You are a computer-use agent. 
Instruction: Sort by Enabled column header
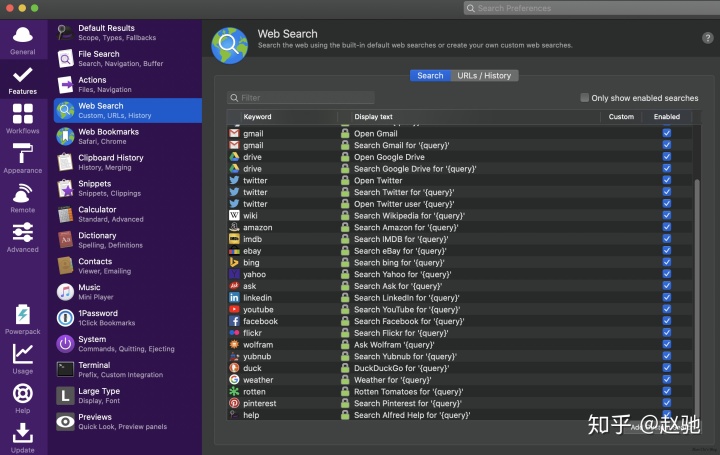click(667, 117)
